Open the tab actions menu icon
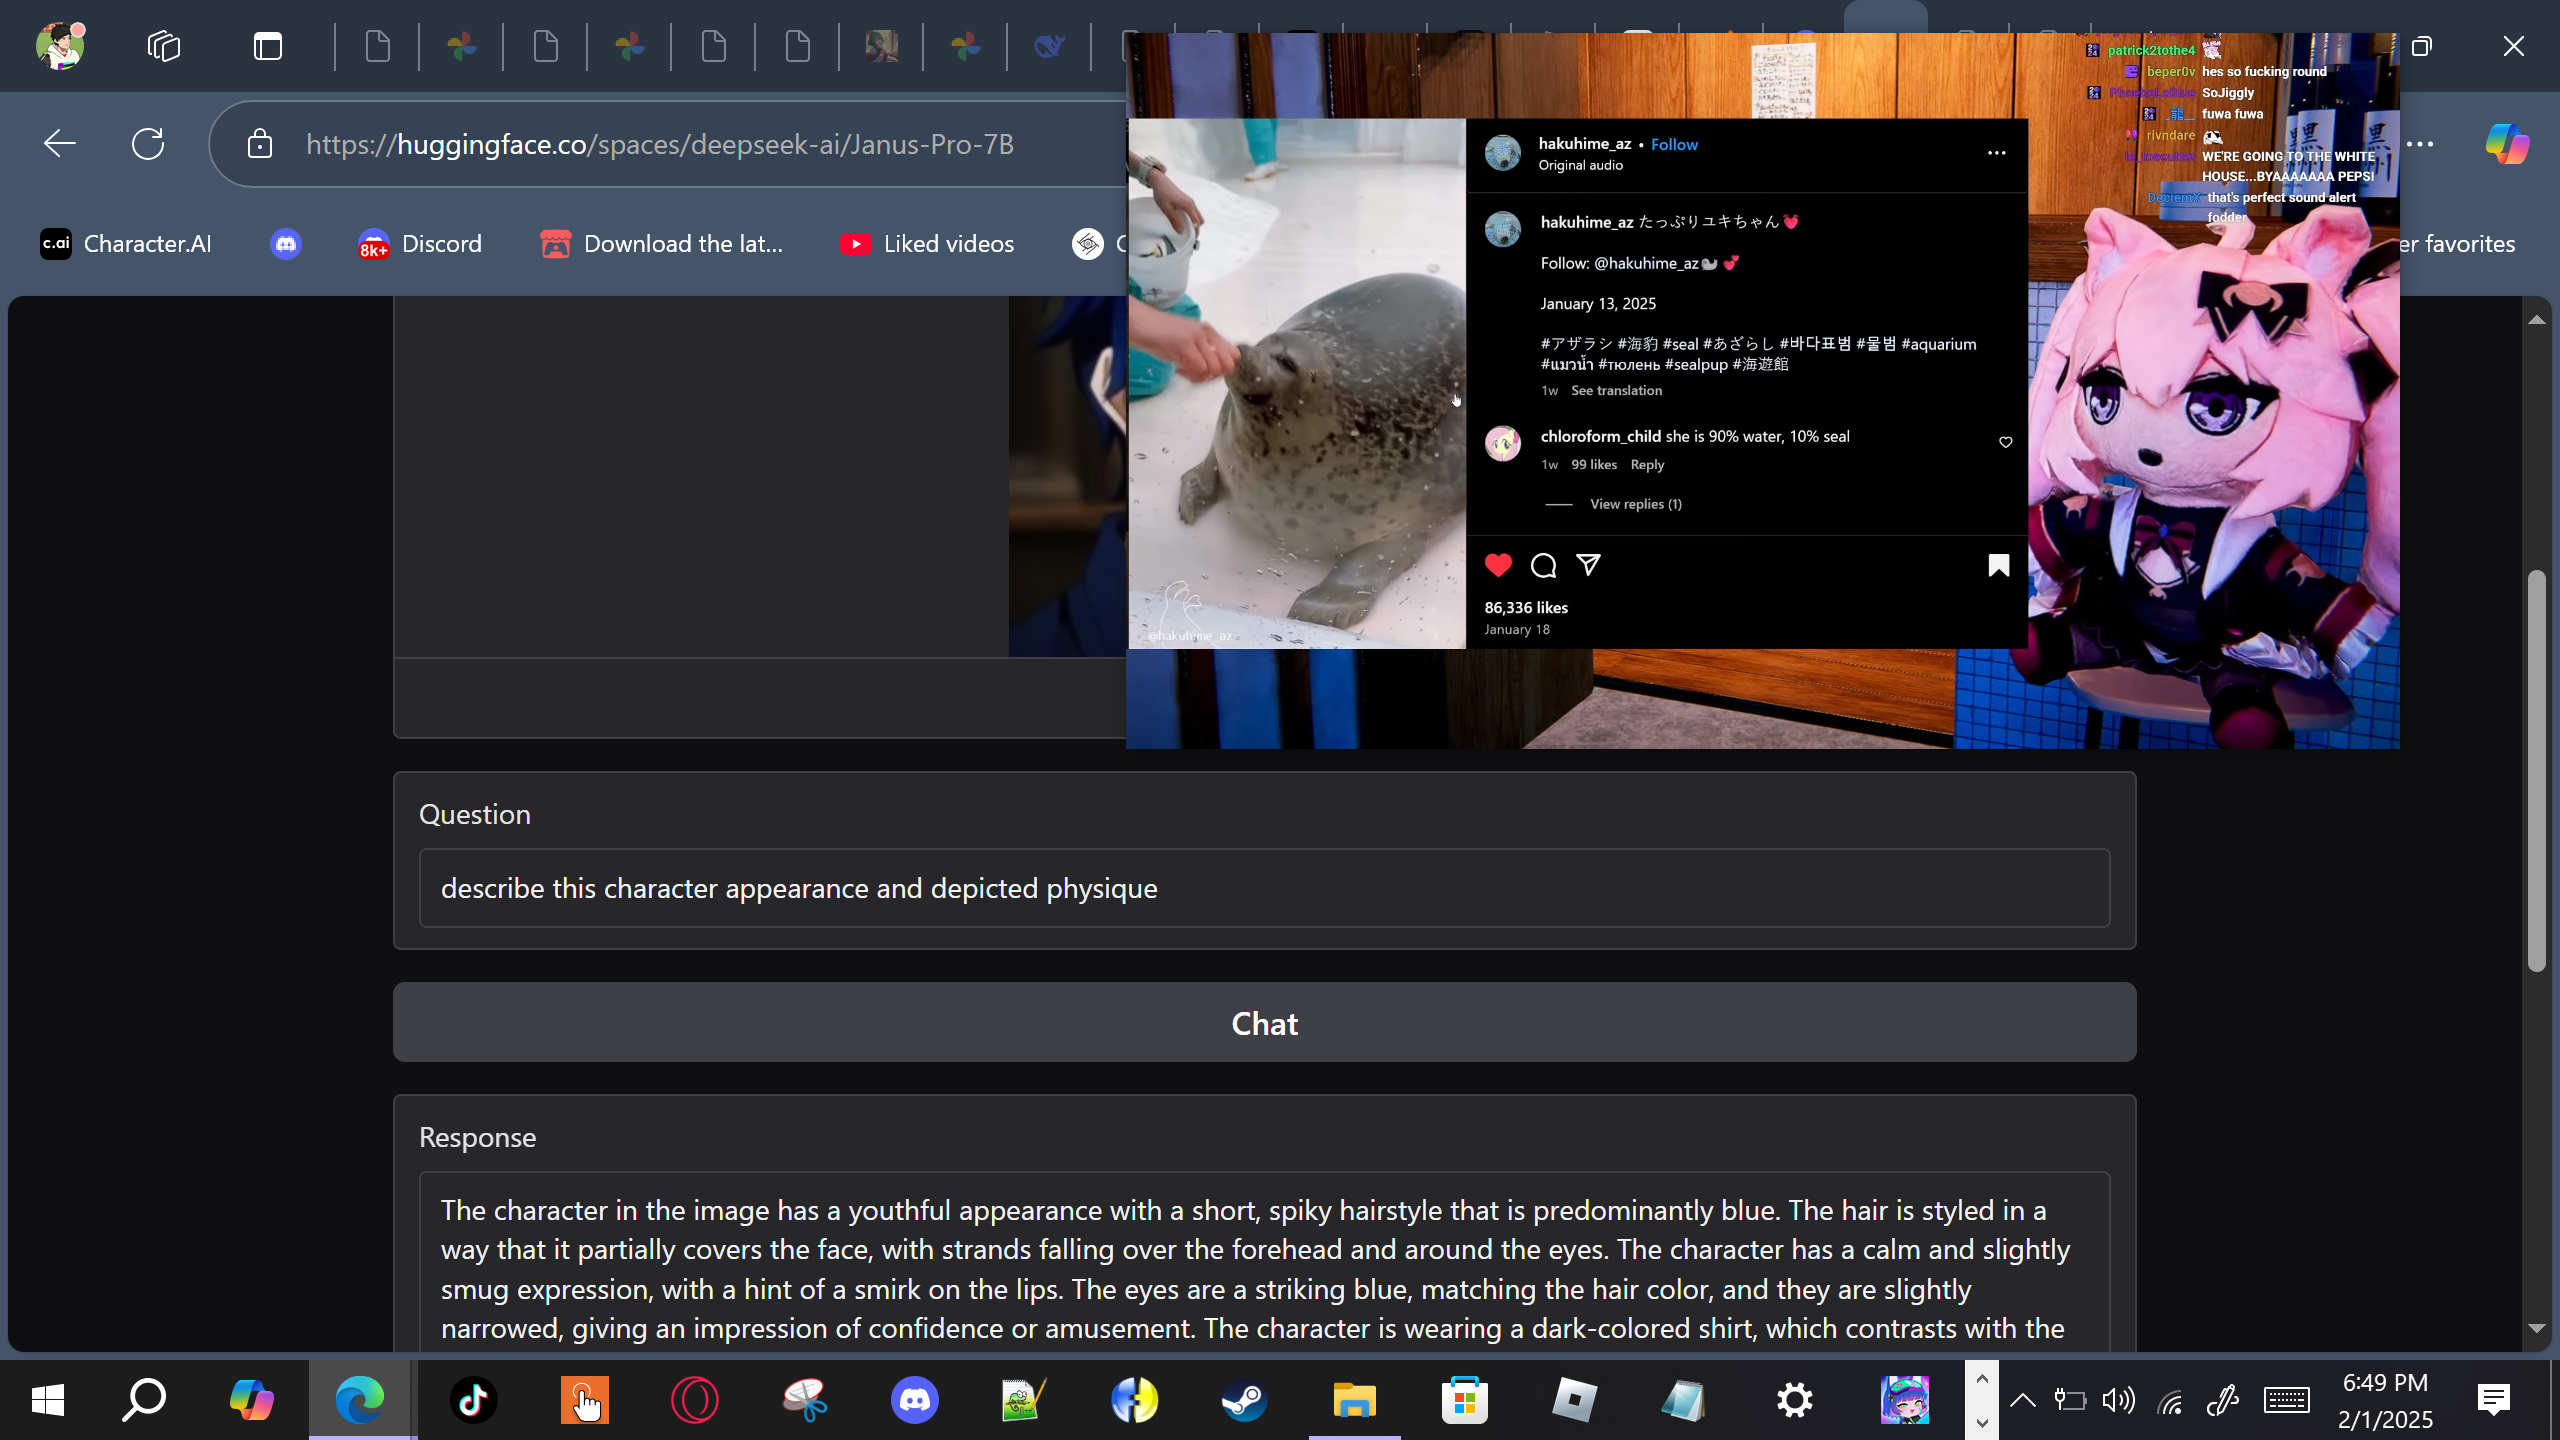Screen dimensions: 2560x1440 (267, 46)
